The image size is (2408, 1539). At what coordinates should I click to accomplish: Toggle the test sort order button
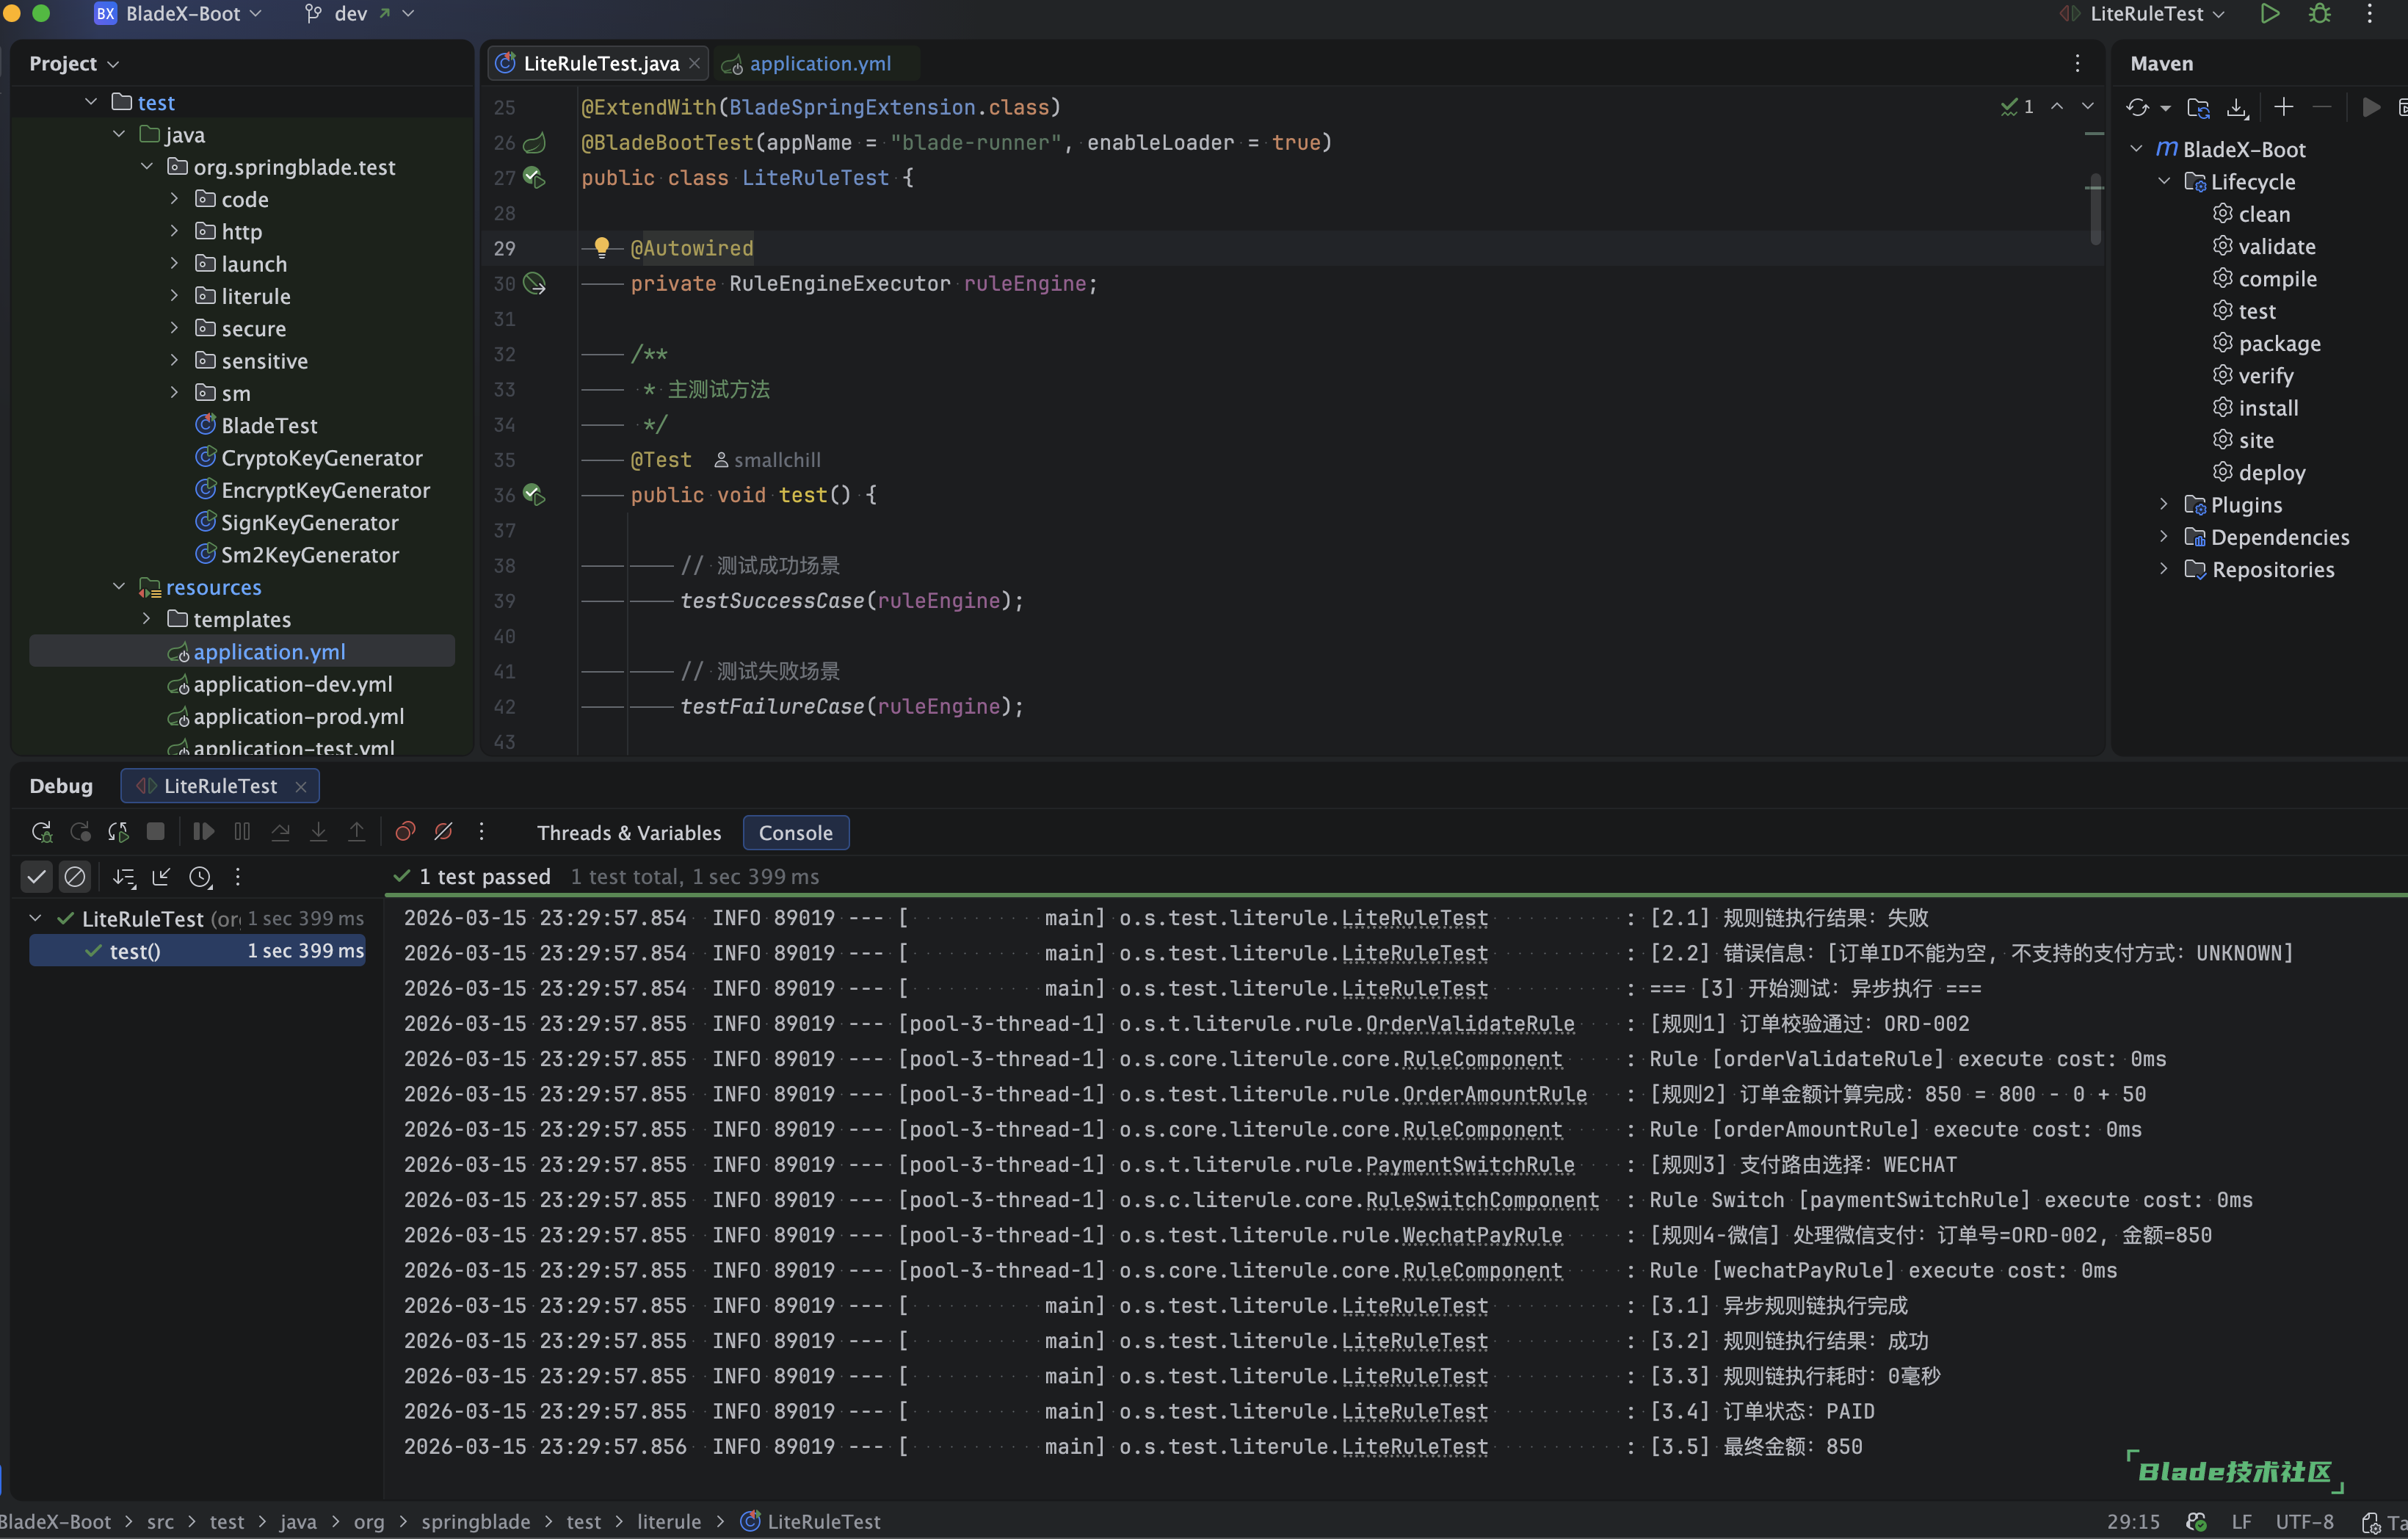[124, 877]
